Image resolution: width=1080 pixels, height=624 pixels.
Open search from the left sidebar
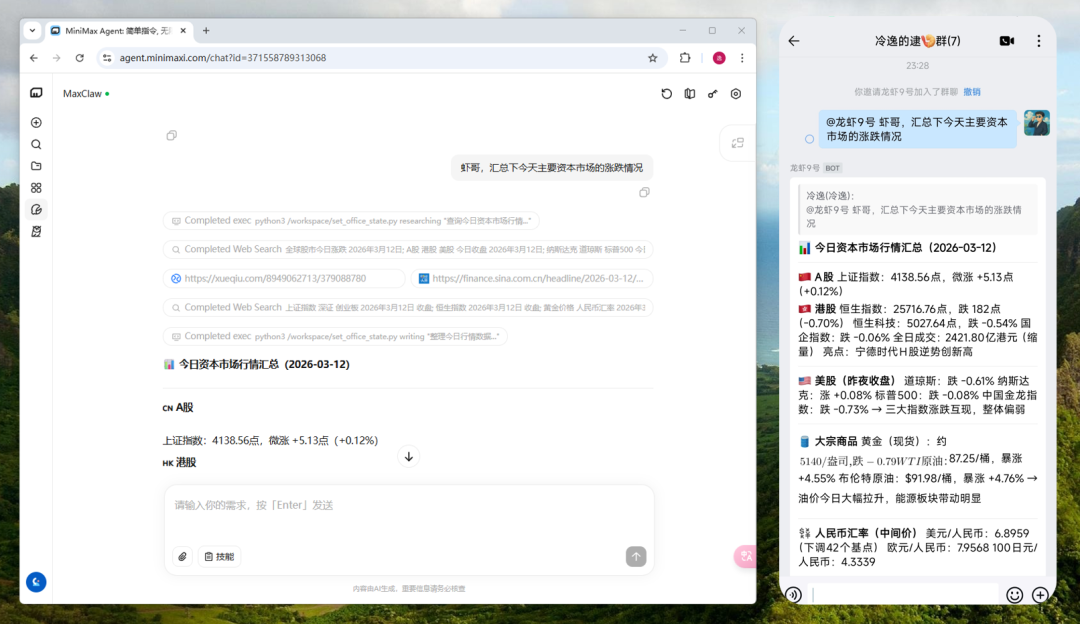click(36, 145)
